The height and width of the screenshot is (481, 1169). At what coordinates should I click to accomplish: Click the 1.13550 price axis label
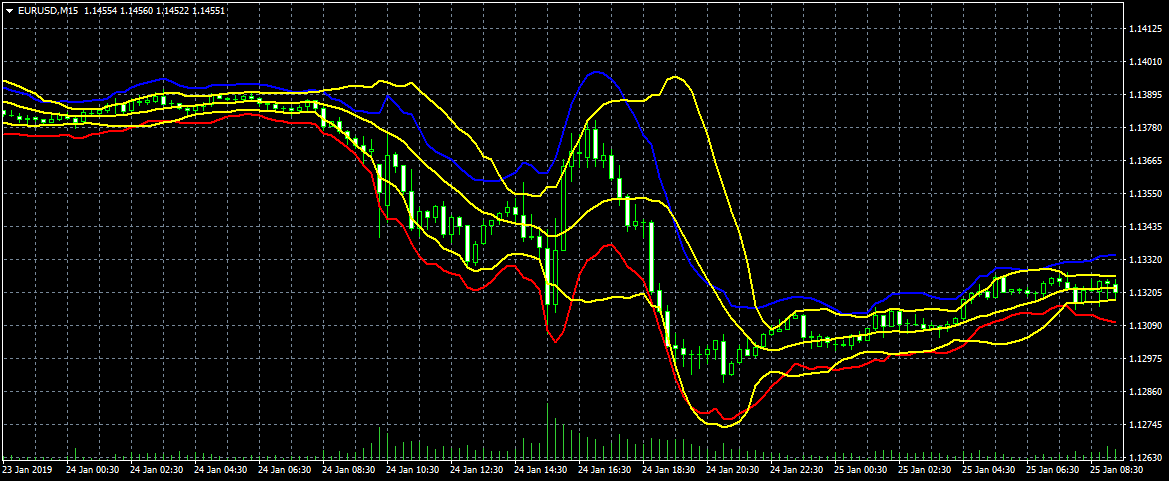1147,194
